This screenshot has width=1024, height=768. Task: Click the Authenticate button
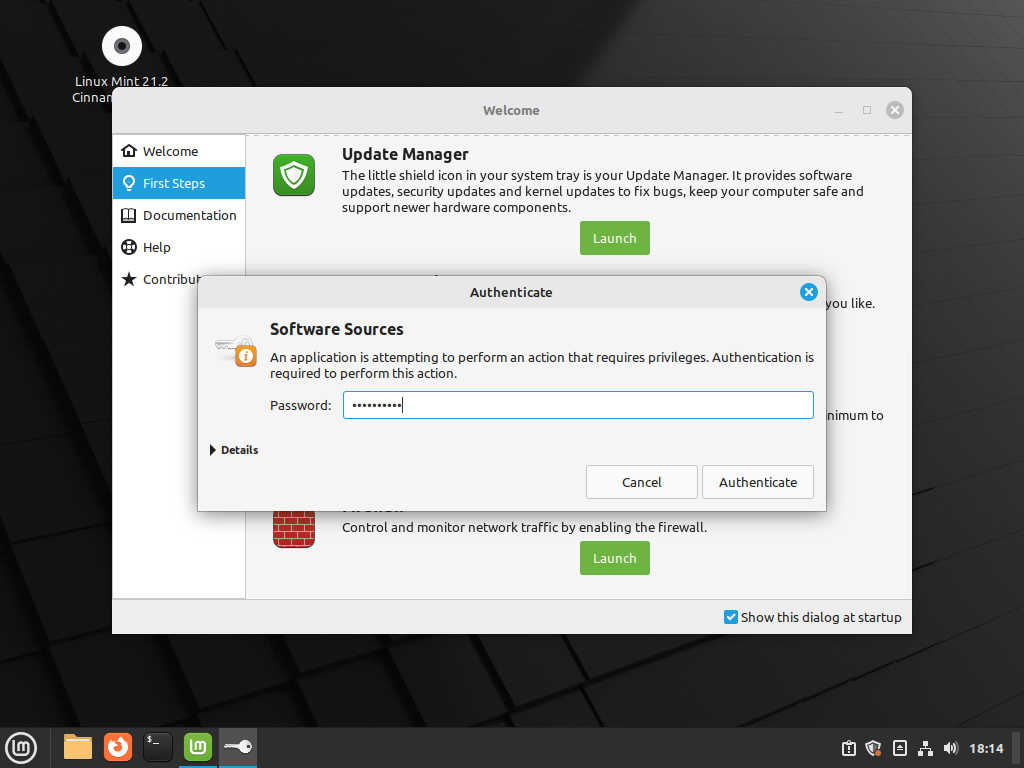coord(757,482)
